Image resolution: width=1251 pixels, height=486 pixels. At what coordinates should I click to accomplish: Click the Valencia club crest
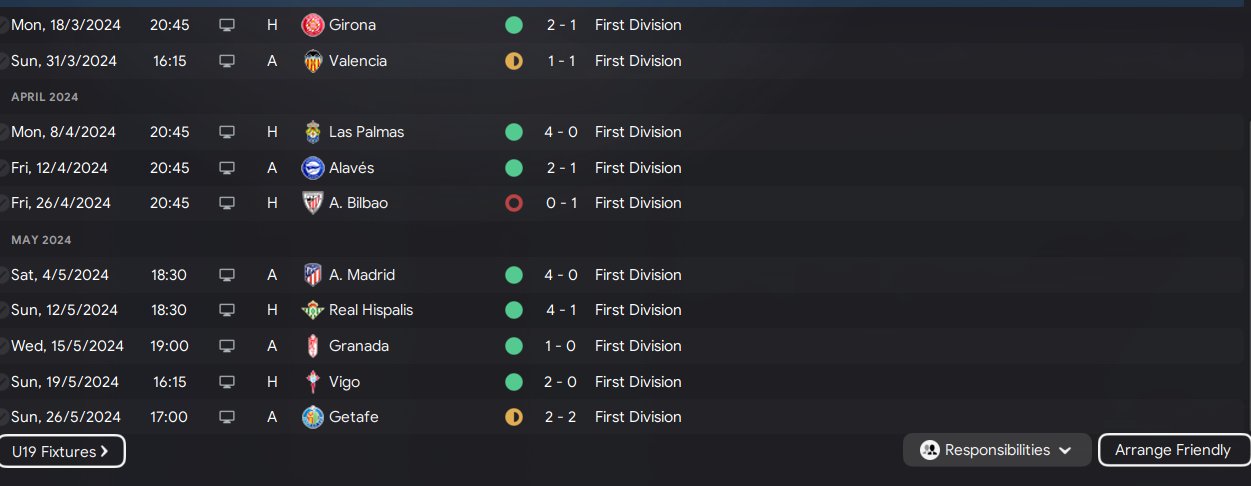313,61
